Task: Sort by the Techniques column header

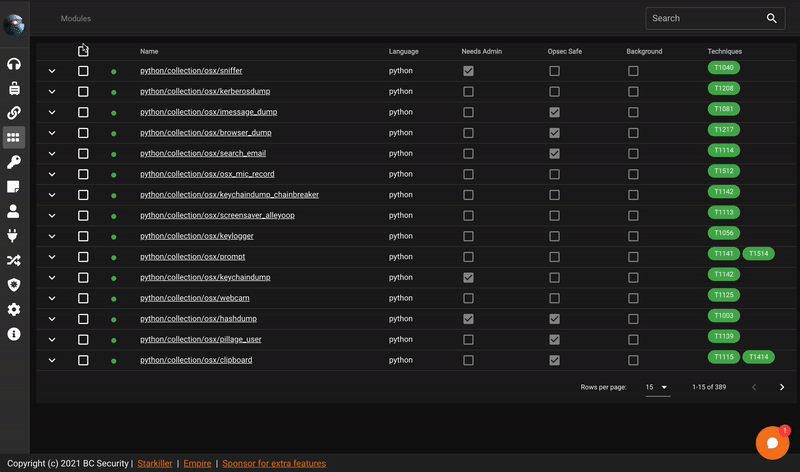Action: tap(724, 52)
